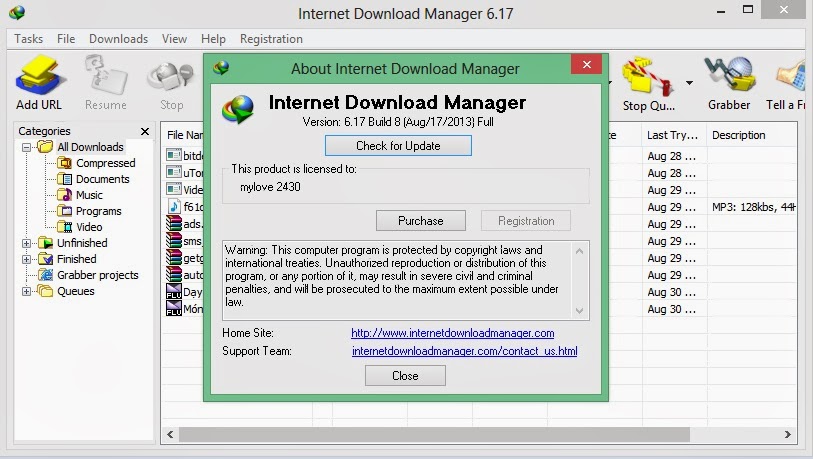Select the All Downloads folder
The height and width of the screenshot is (459, 813).
click(90, 147)
